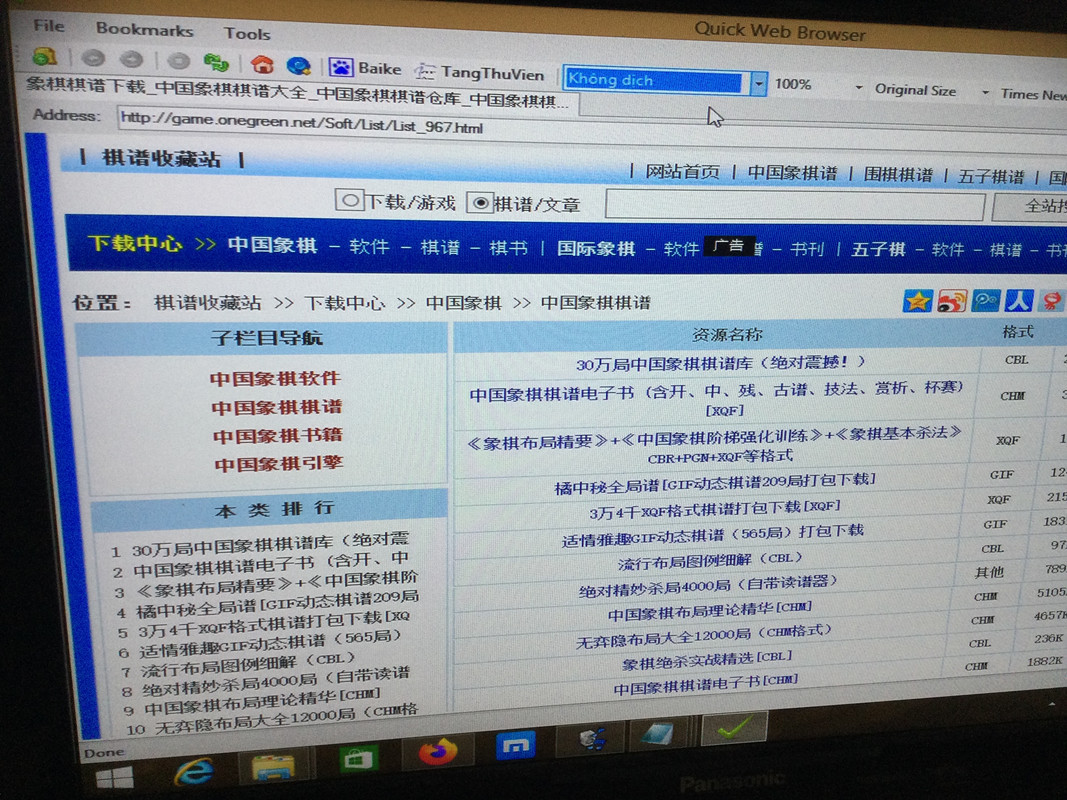The width and height of the screenshot is (1067, 800).
Task: Click breadcrumb 棋谱收藏站
Action: (208, 302)
